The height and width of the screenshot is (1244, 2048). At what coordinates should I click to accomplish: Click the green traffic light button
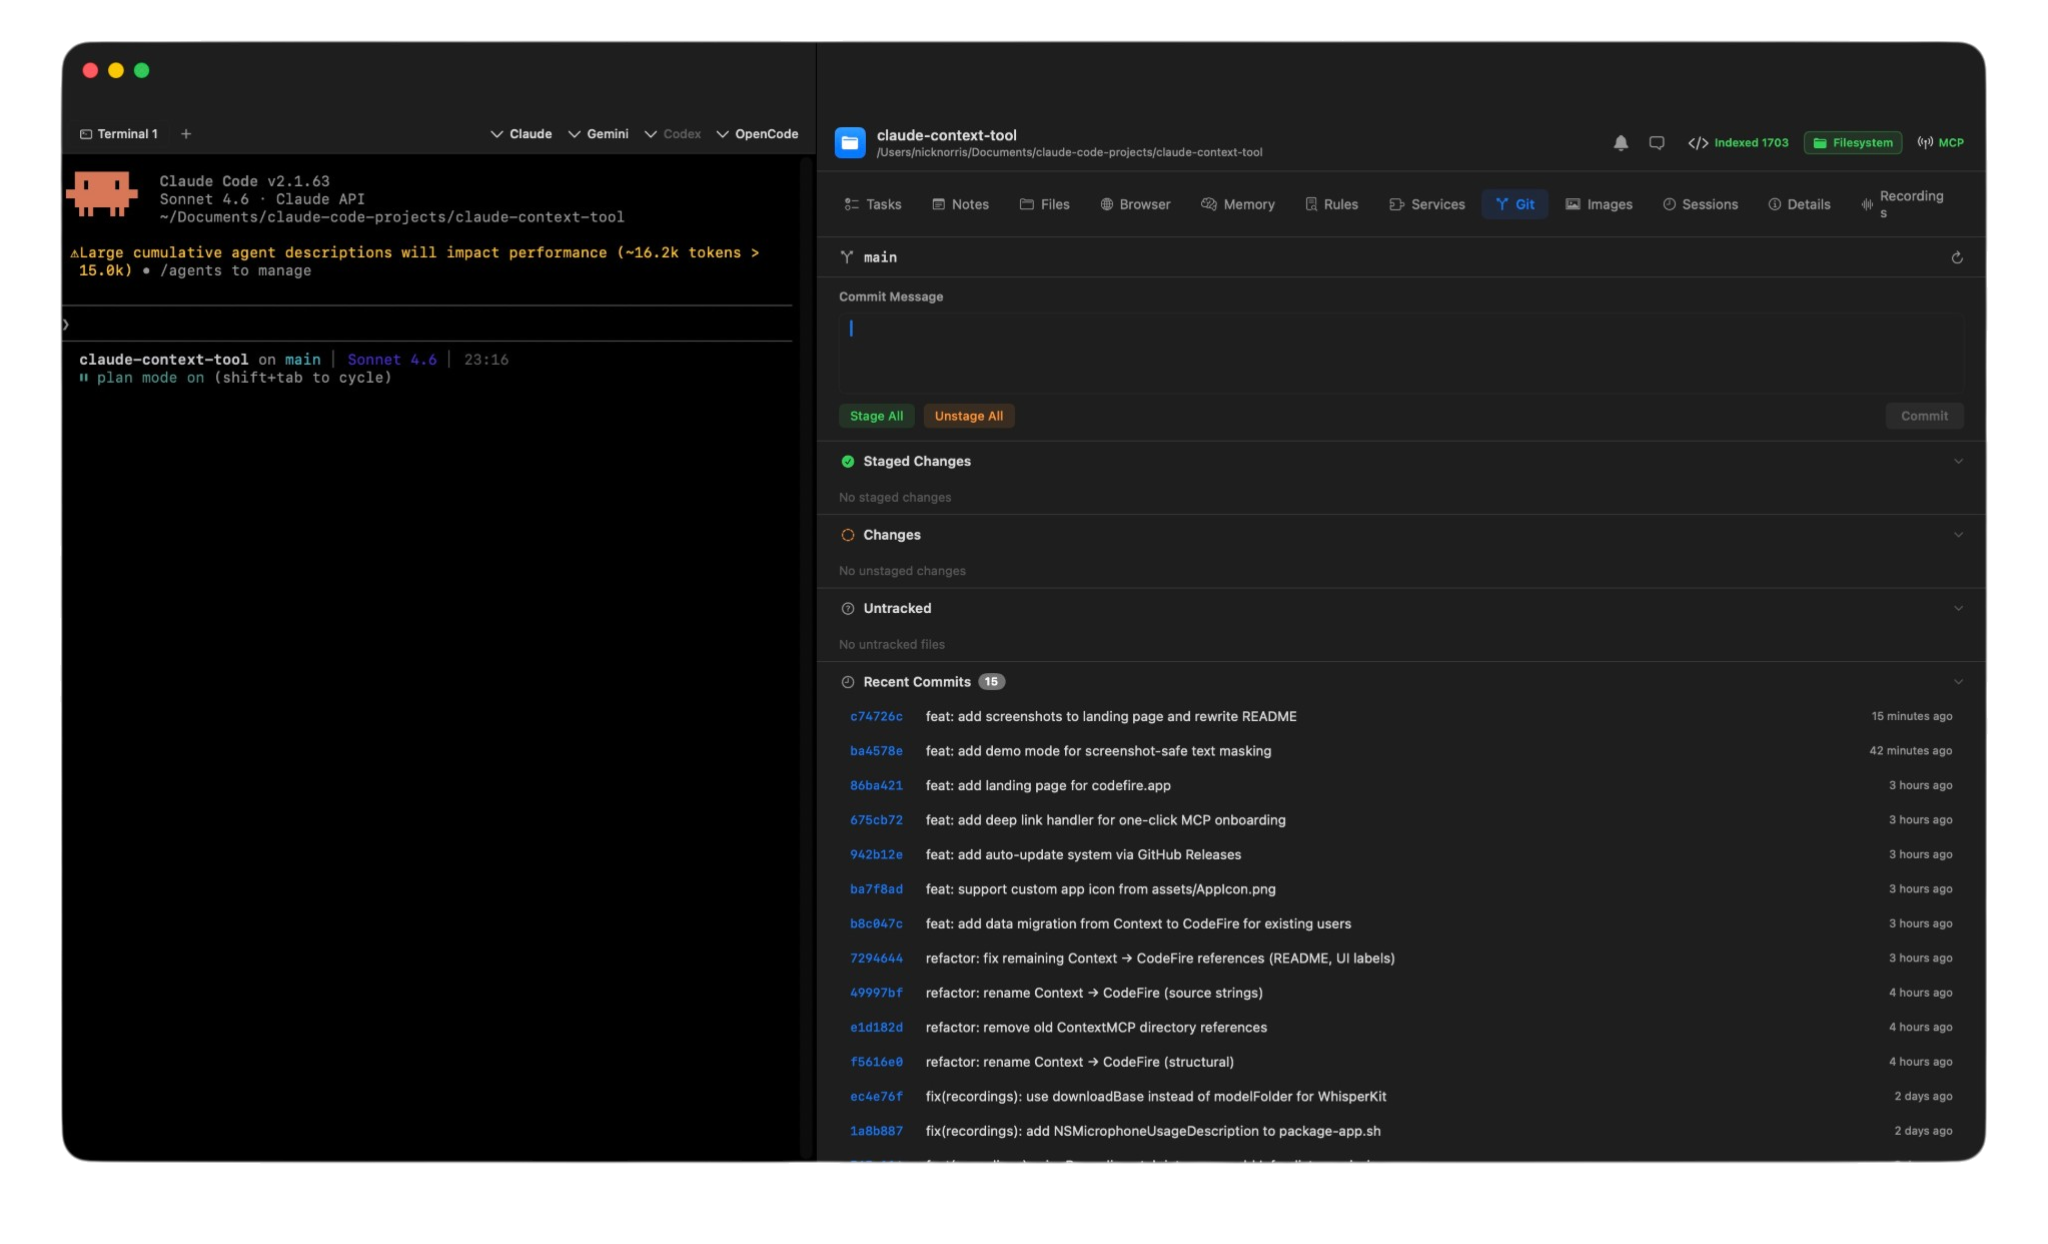pyautogui.click(x=142, y=70)
